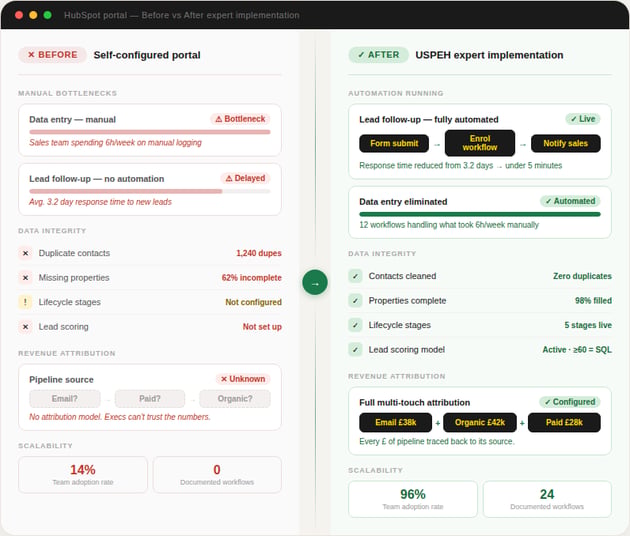Click the Paid £28k attribution chip

564,423
